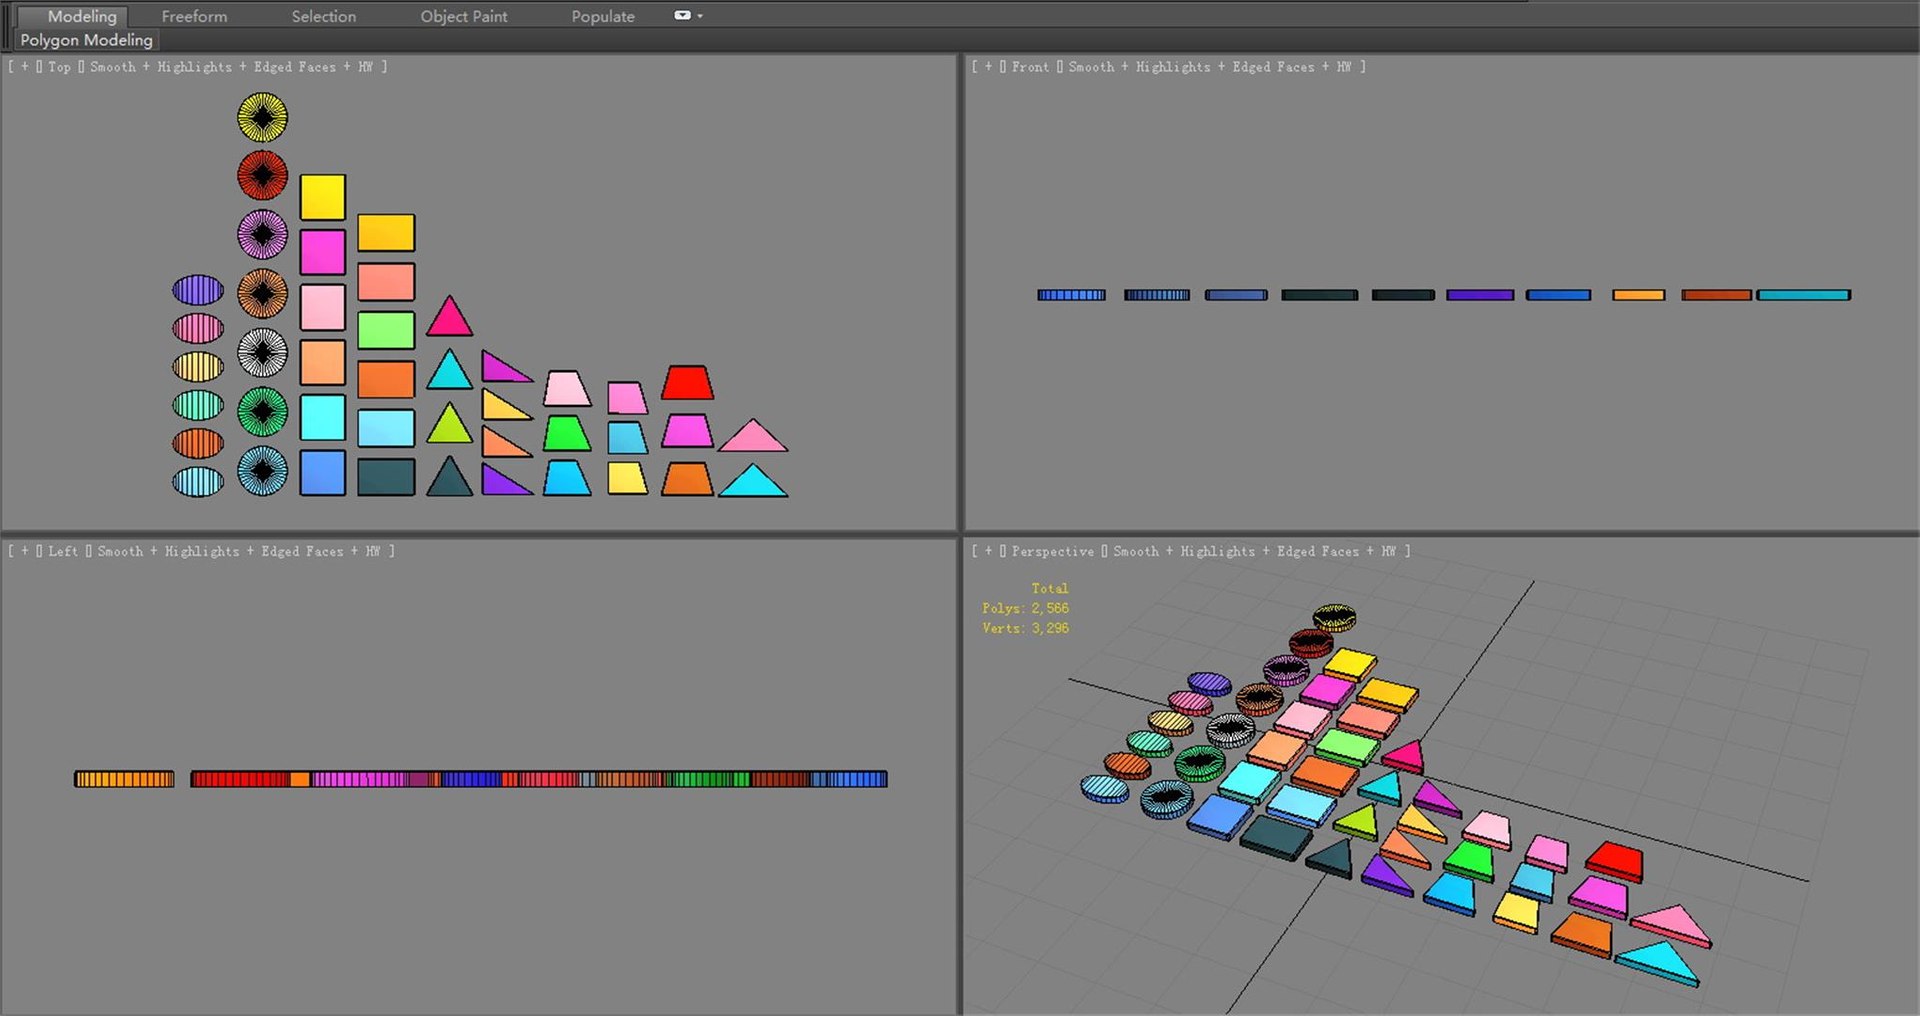Select the orange bar in Front viewport
The height and width of the screenshot is (1016, 1920).
click(1639, 295)
